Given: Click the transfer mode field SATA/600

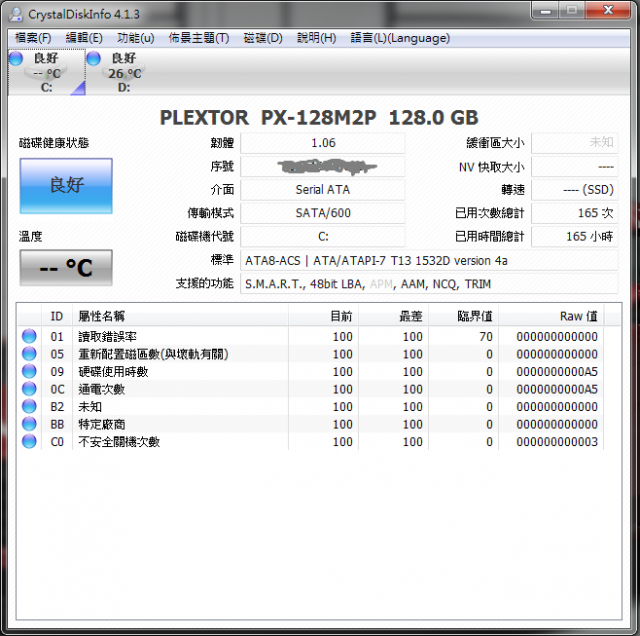Looking at the screenshot, I should pos(323,213).
